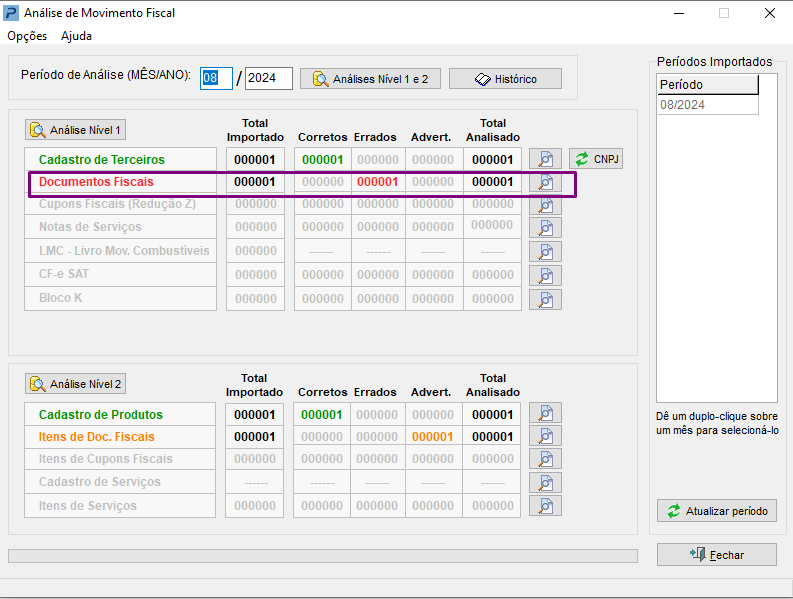793x599 pixels.
Task: Open details icon for Cadastro de Produtos row
Action: (545, 413)
